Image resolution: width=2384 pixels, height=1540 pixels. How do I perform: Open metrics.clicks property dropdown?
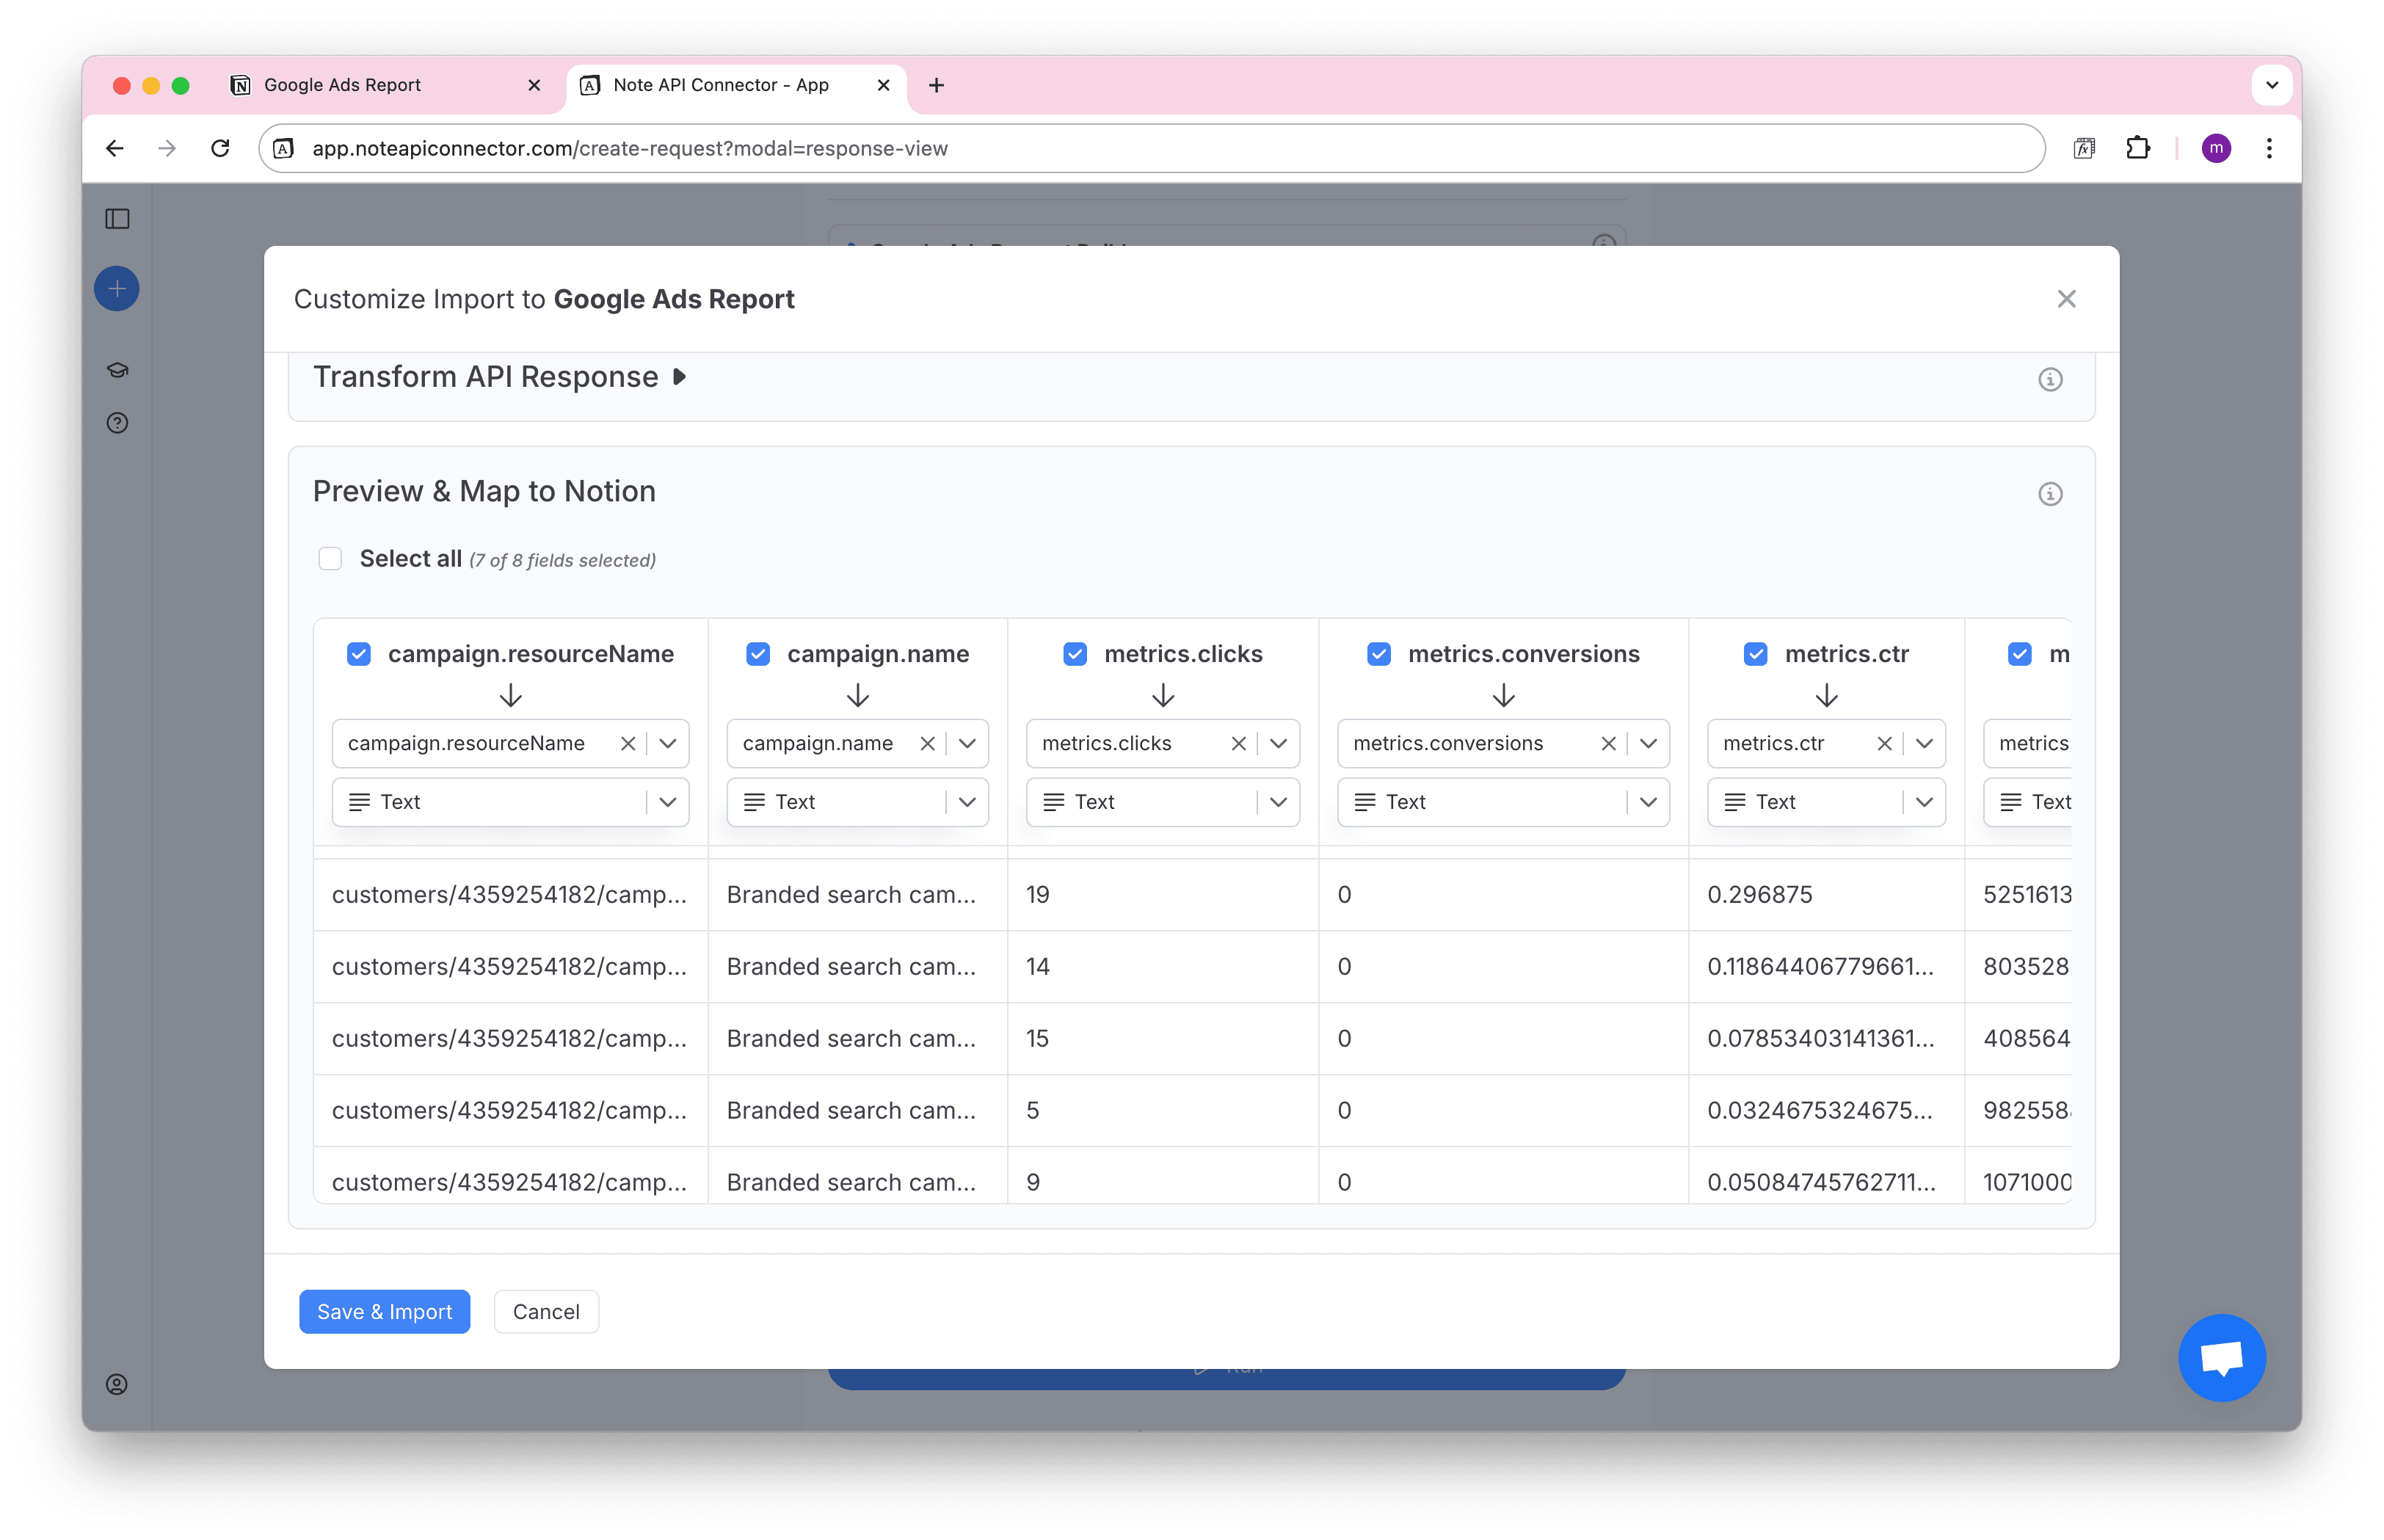[x=1278, y=744]
